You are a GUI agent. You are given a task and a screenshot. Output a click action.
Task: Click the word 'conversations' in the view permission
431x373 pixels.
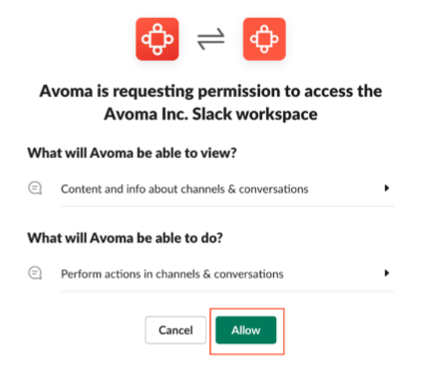[273, 189]
